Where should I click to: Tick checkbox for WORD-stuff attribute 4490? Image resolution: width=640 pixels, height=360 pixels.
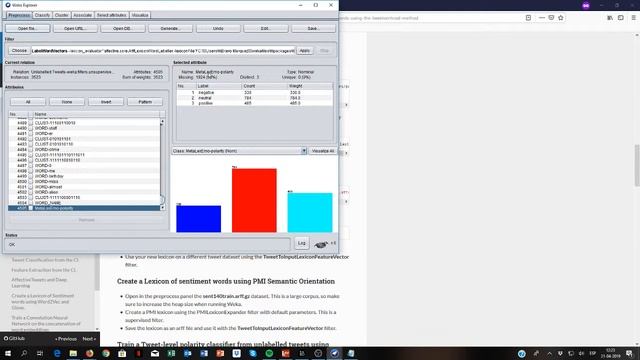tap(31, 128)
